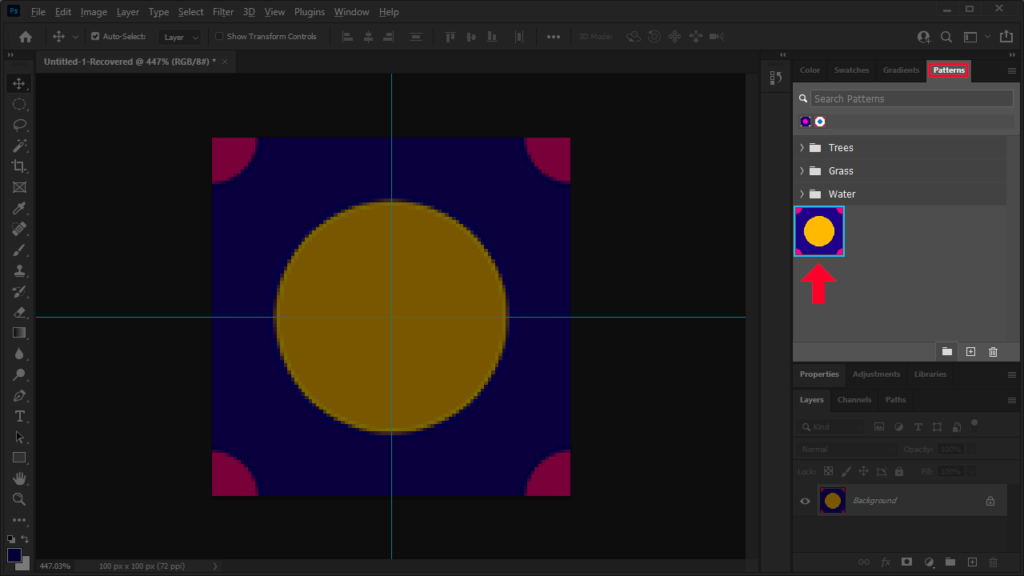Image resolution: width=1024 pixels, height=576 pixels.
Task: Expand the Water pattern group
Action: tap(802, 193)
